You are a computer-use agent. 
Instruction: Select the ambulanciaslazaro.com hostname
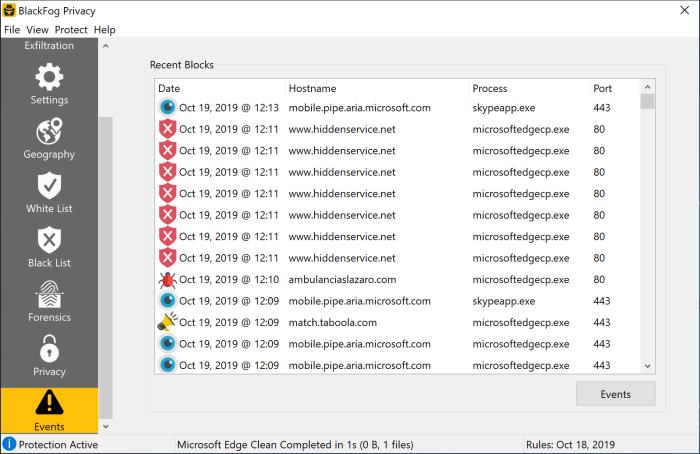click(342, 279)
